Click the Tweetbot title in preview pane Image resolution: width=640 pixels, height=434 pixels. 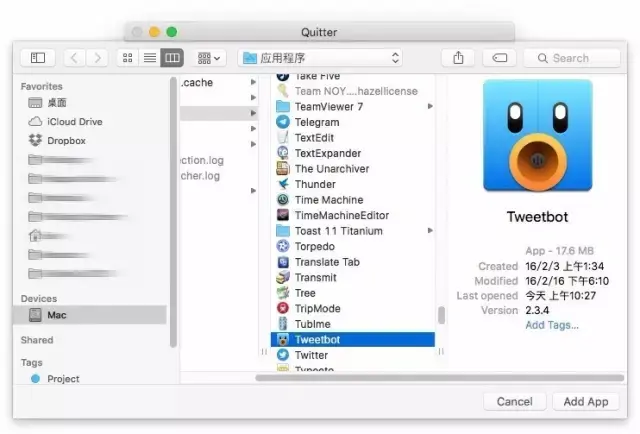point(538,216)
